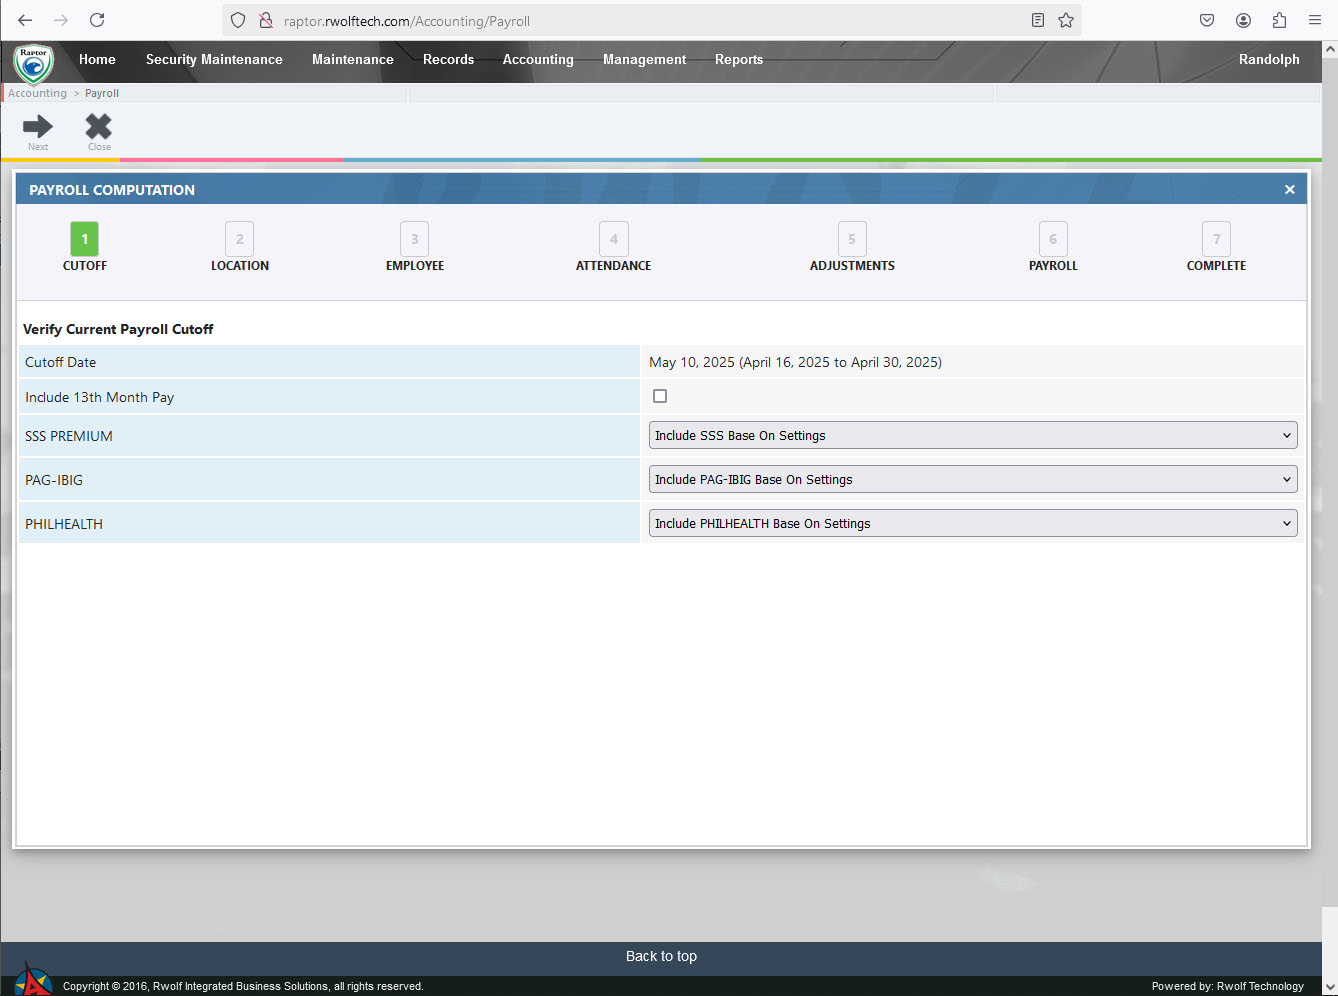This screenshot has width=1338, height=996.
Task: Open the browser account profile icon
Action: pyautogui.click(x=1243, y=20)
